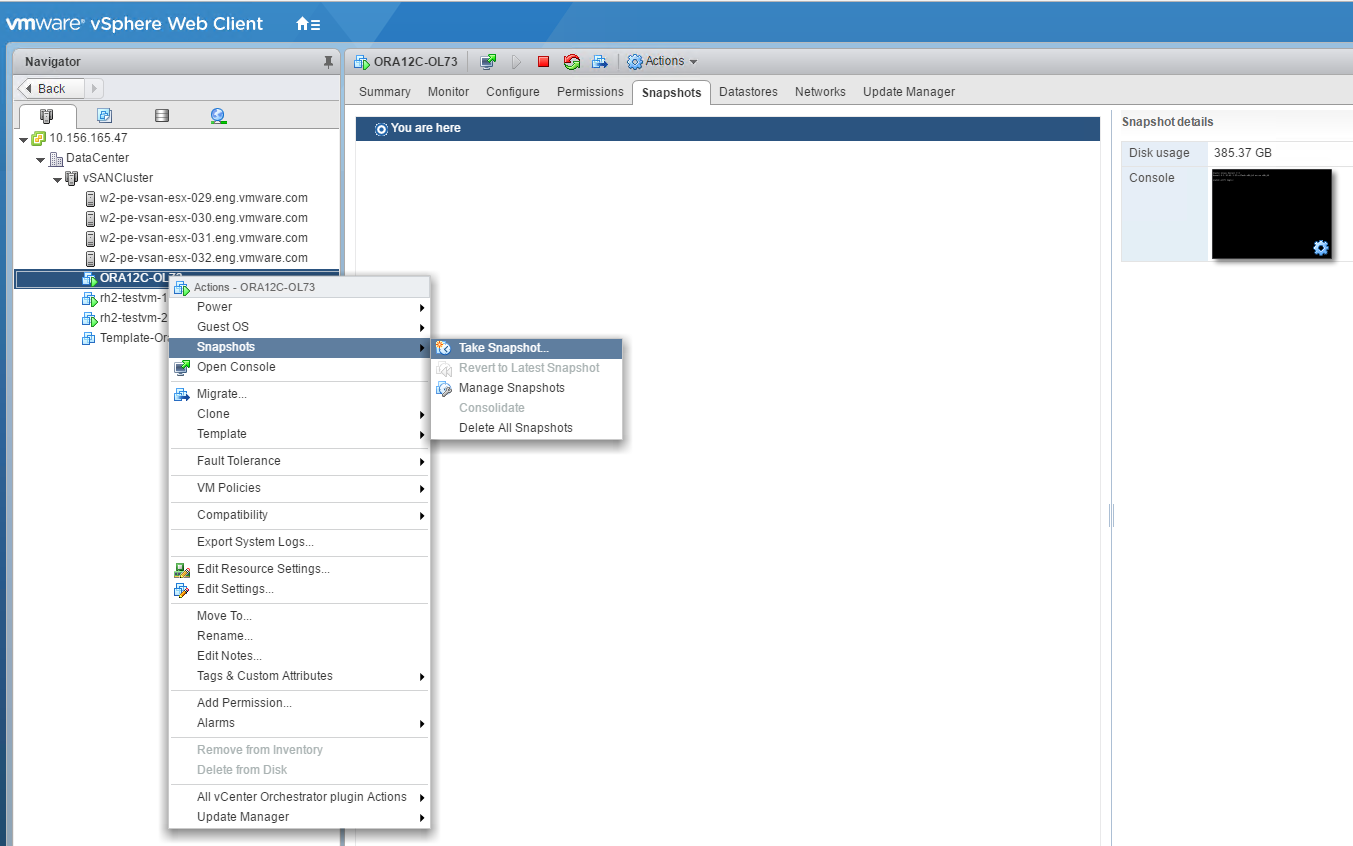Click the green Power On toolbar icon

[517, 62]
